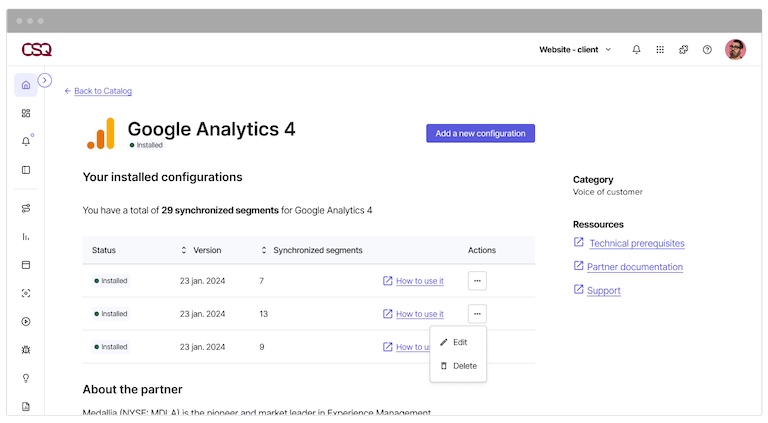Click the Synchronized segments column header
Screen dimensions: 768x423
(318, 250)
